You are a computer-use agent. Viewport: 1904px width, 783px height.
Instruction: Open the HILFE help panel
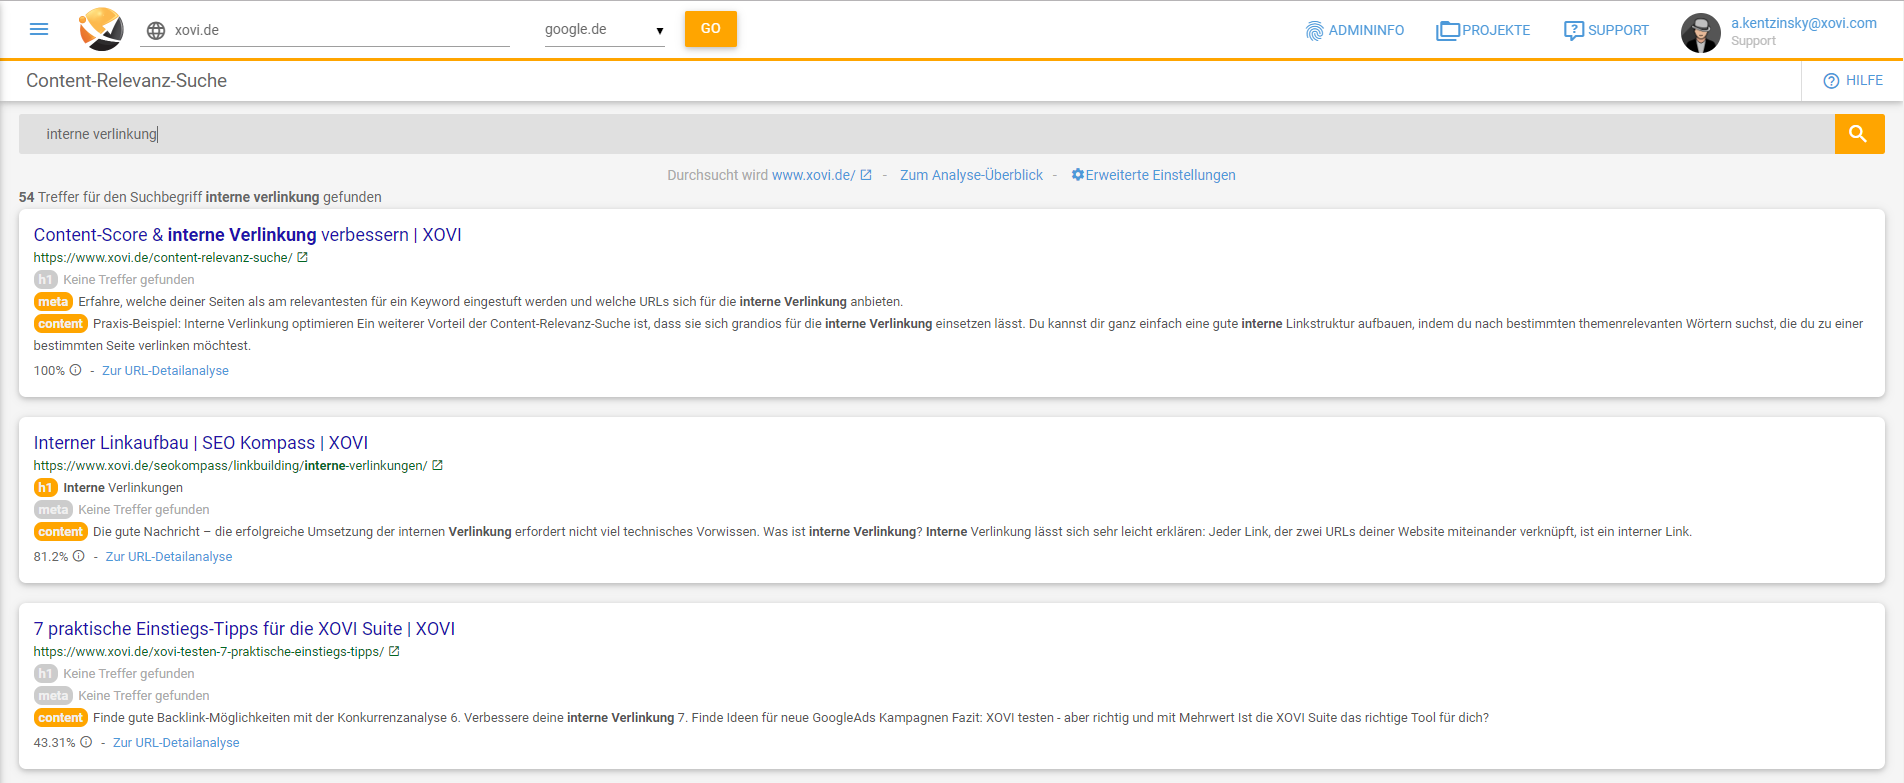pyautogui.click(x=1853, y=81)
